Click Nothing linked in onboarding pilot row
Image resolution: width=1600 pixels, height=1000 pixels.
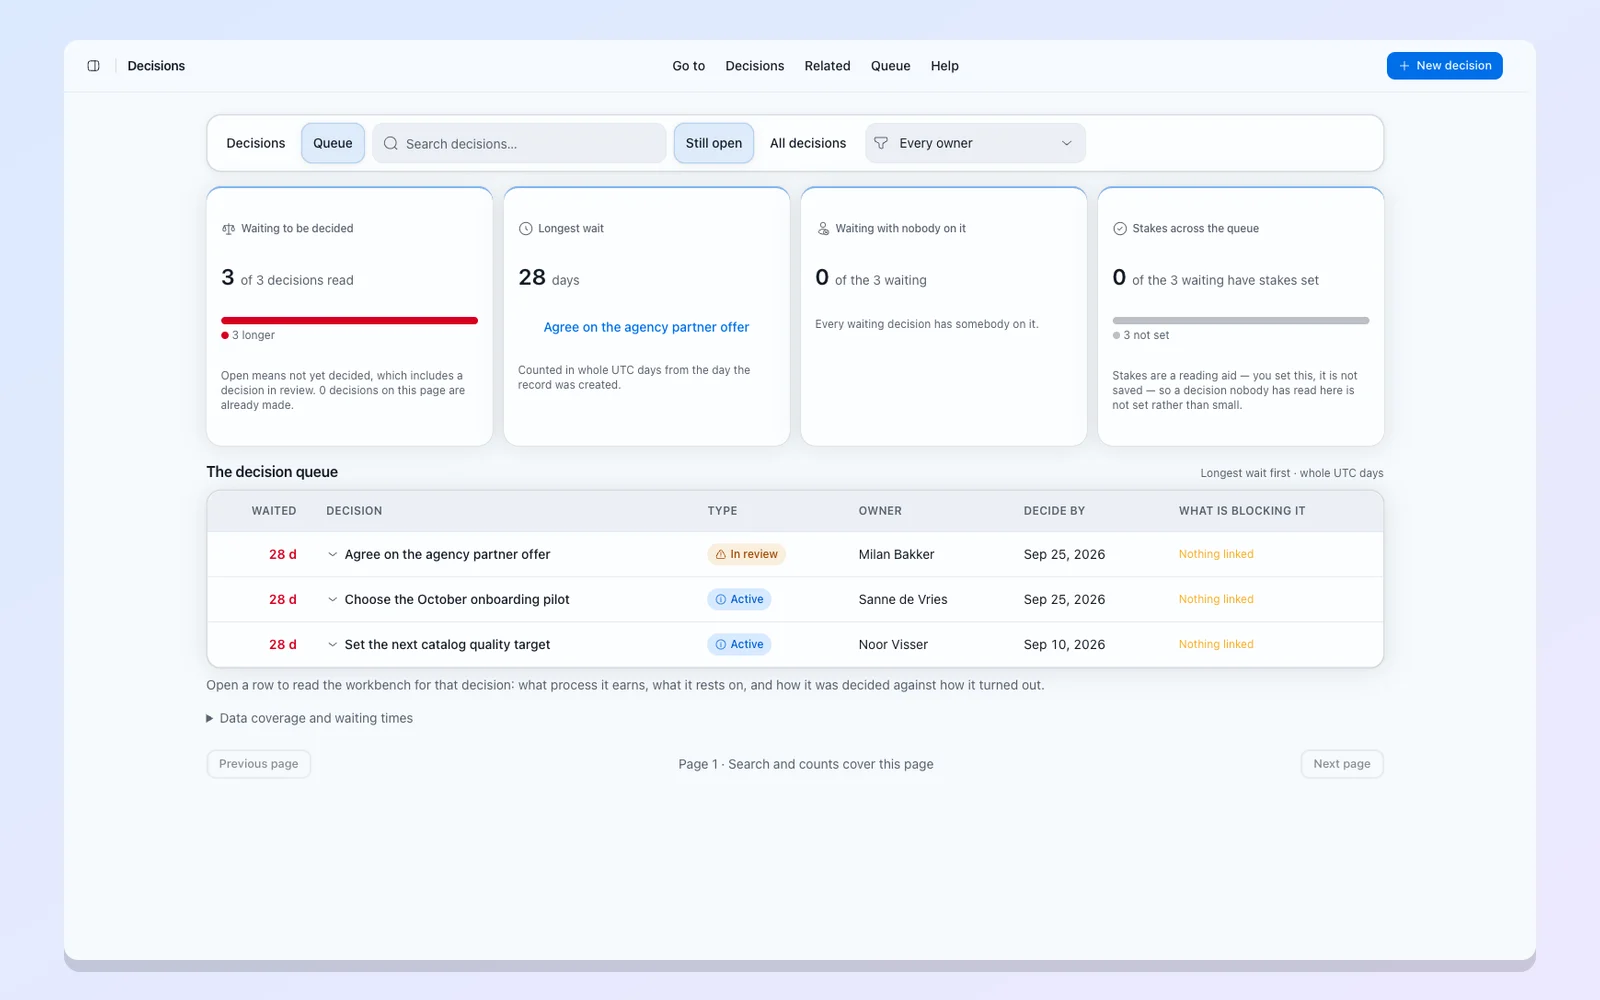point(1216,600)
